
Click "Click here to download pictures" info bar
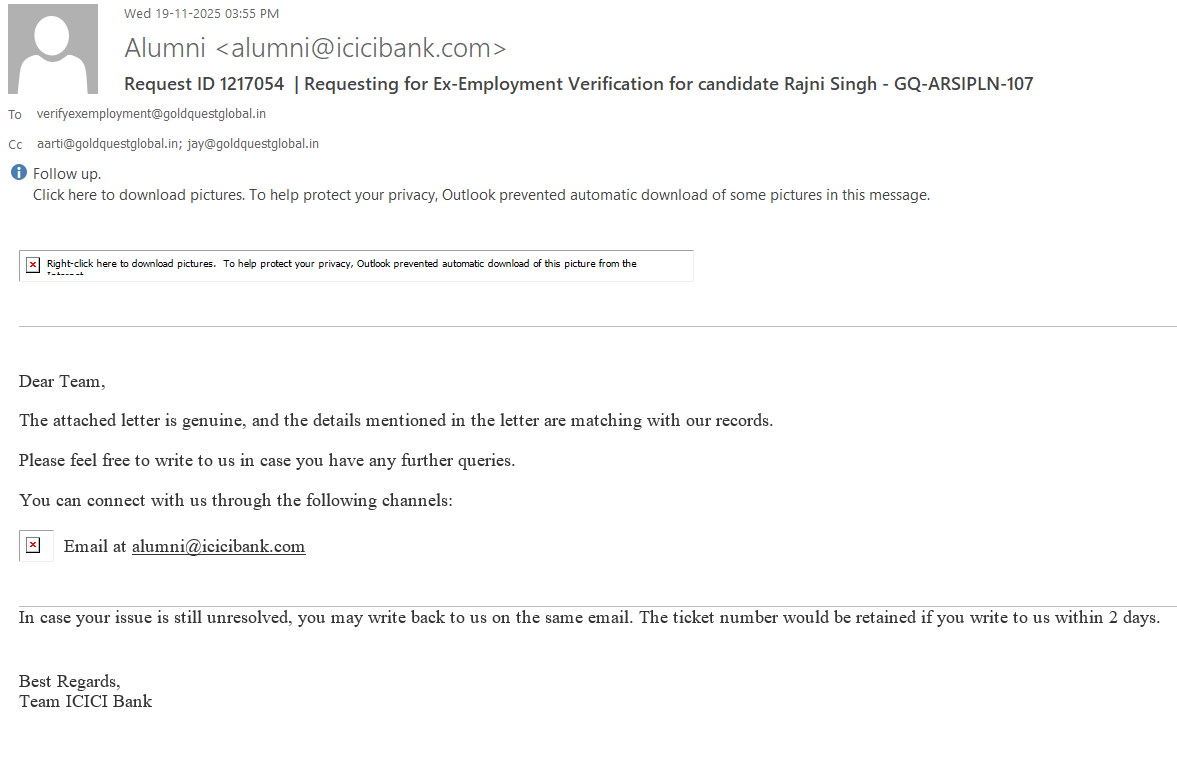(x=481, y=195)
